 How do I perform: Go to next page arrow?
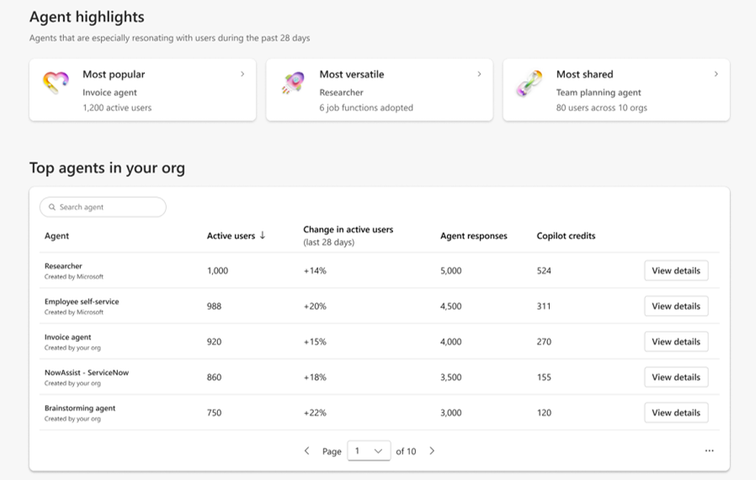[x=432, y=451]
